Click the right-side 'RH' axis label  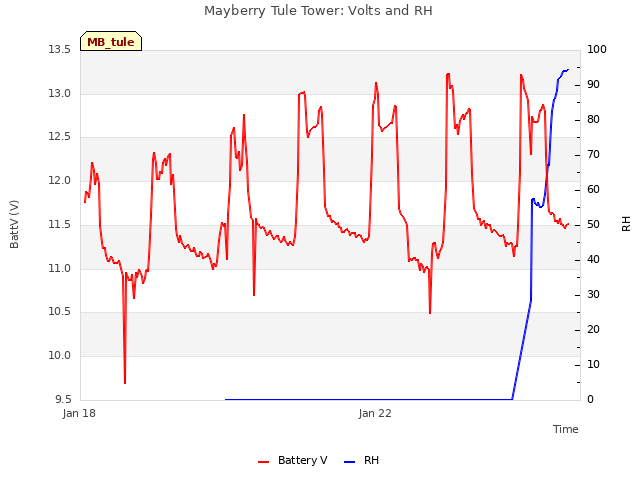coord(626,224)
